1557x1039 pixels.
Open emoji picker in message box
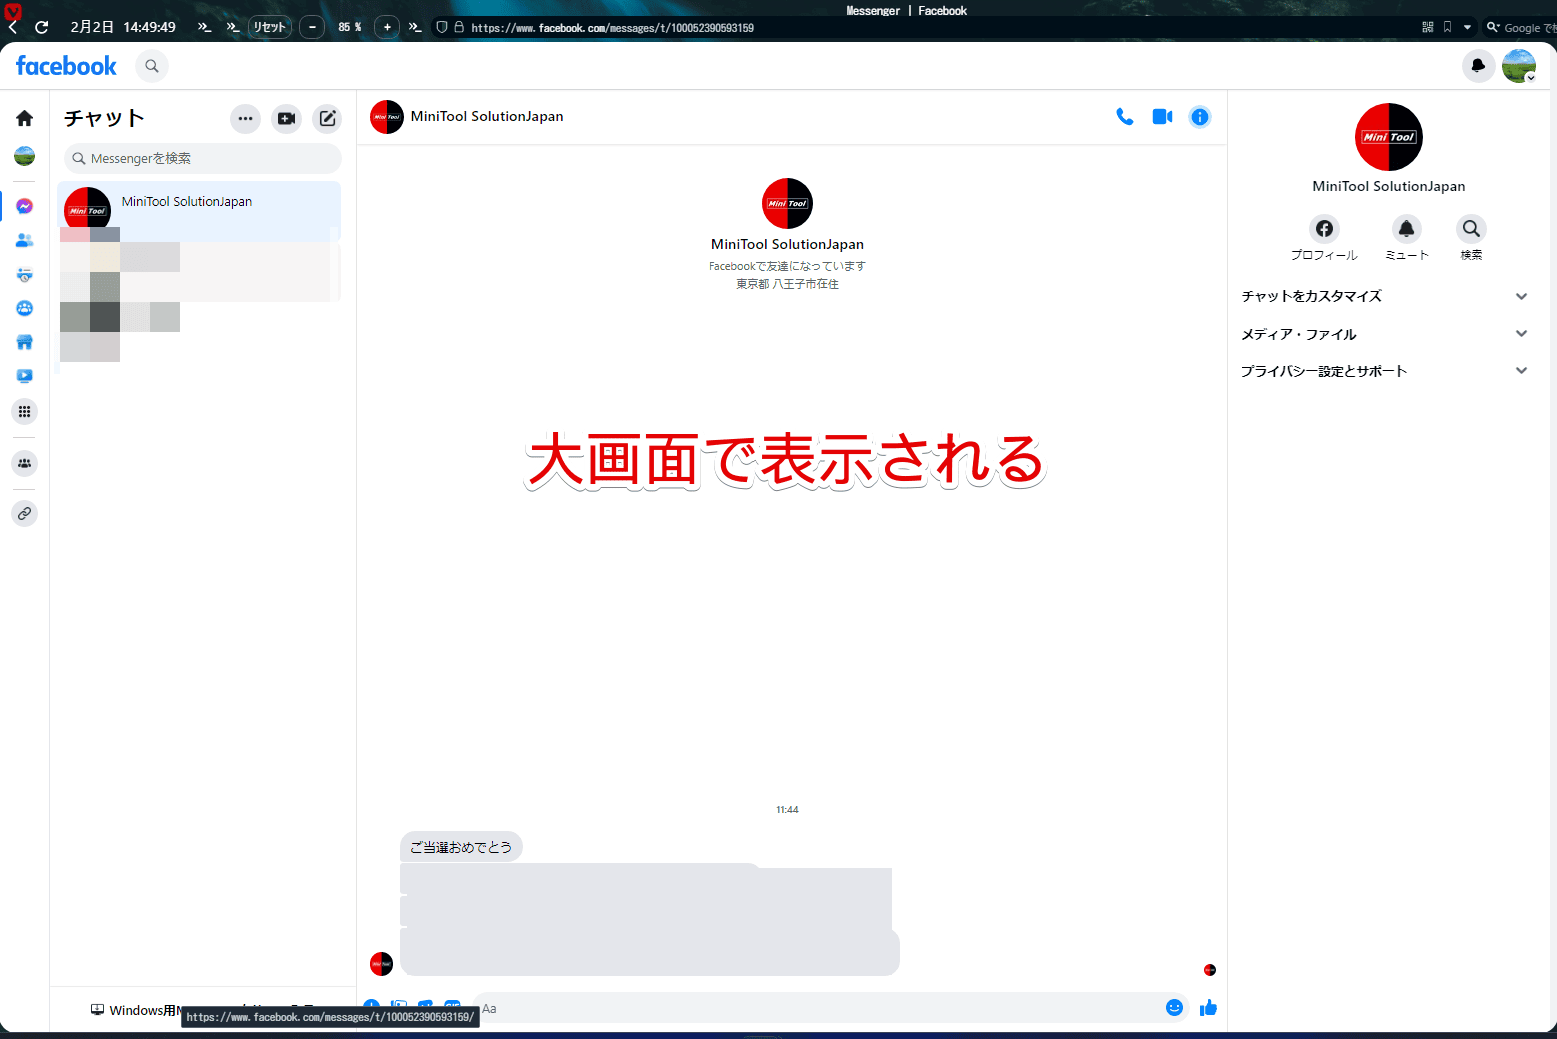pyautogui.click(x=1175, y=1008)
